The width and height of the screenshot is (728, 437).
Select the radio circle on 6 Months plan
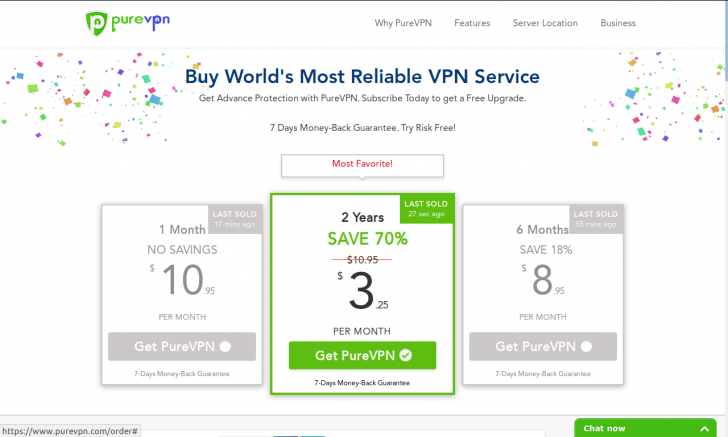(586, 346)
